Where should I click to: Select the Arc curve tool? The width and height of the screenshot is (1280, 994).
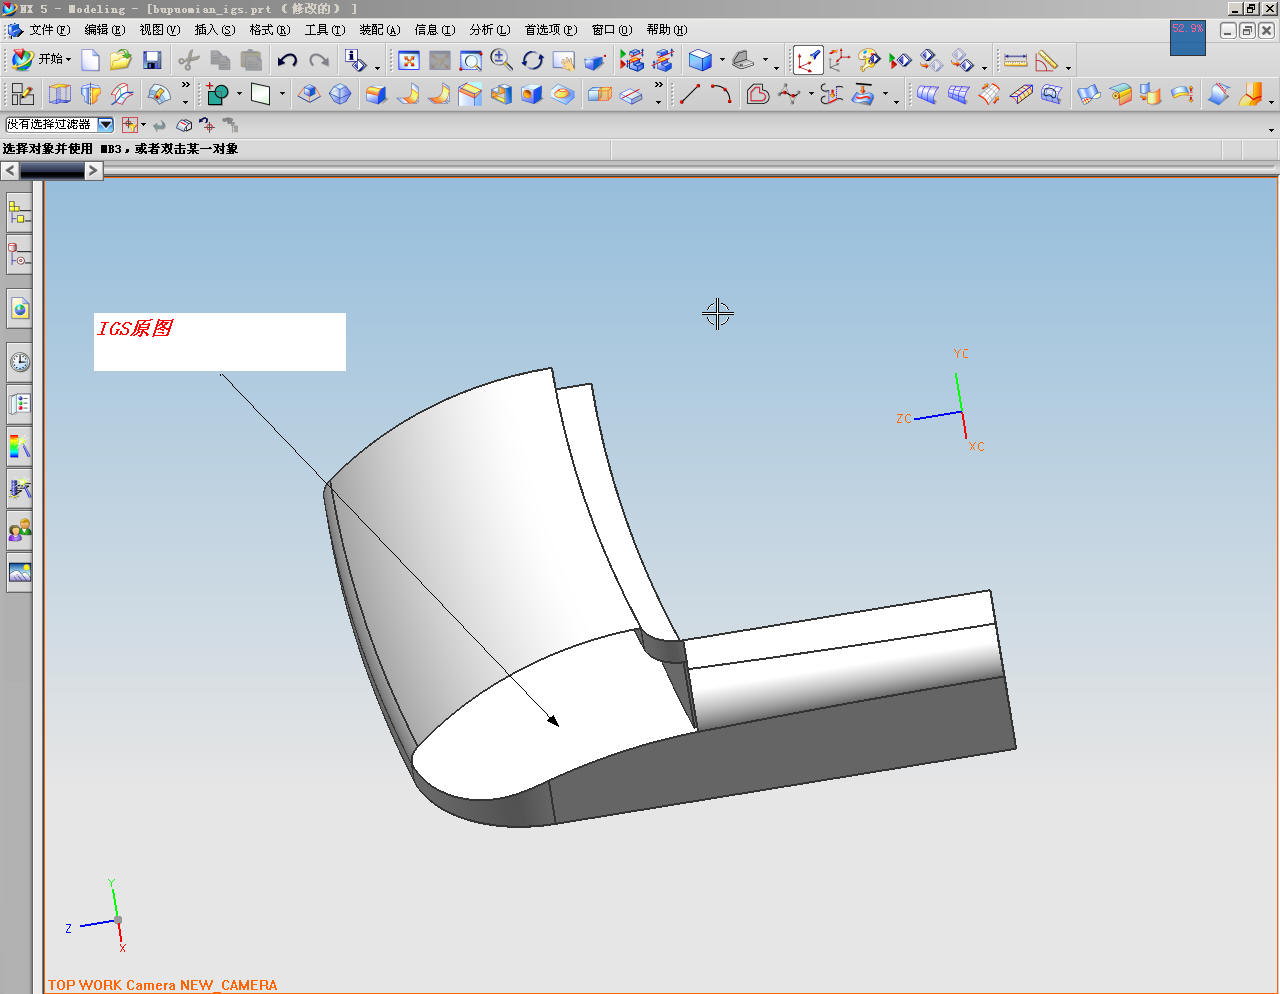click(x=721, y=94)
